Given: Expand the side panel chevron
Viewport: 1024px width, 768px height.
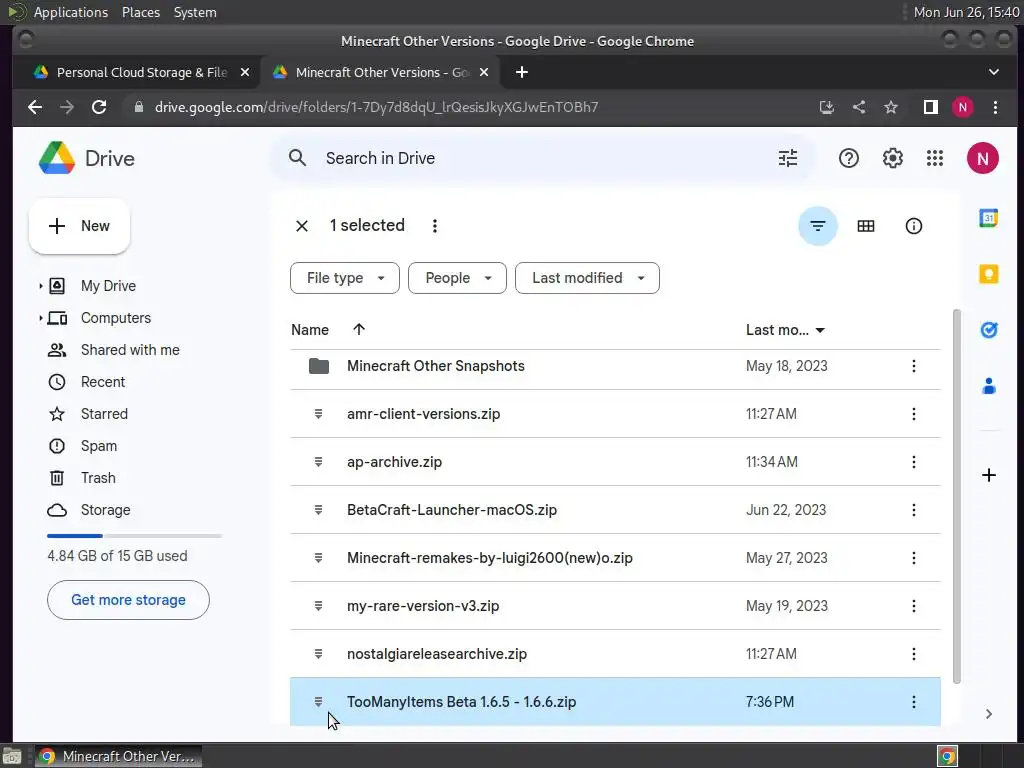Looking at the screenshot, I should [x=989, y=714].
